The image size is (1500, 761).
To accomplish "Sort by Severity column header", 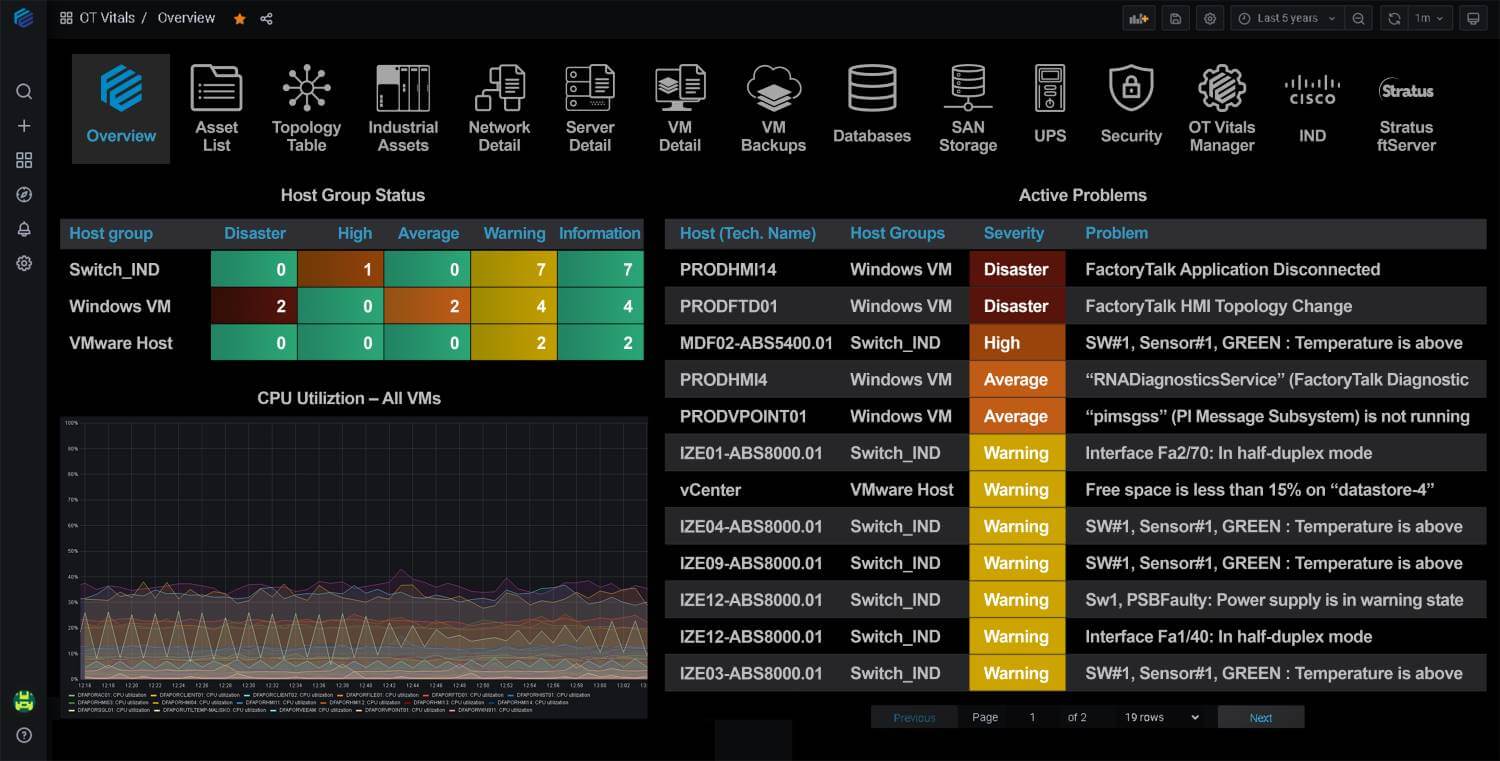I will coord(1014,233).
